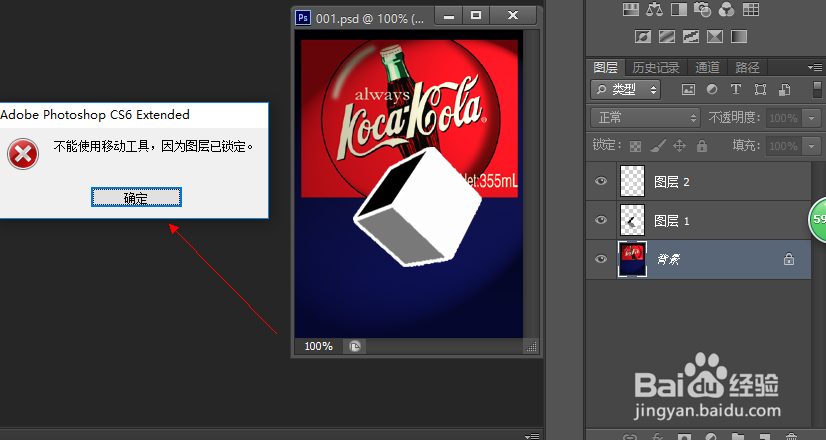The width and height of the screenshot is (826, 440).
Task: Select the 图层 2 layer name
Action: (x=671, y=182)
